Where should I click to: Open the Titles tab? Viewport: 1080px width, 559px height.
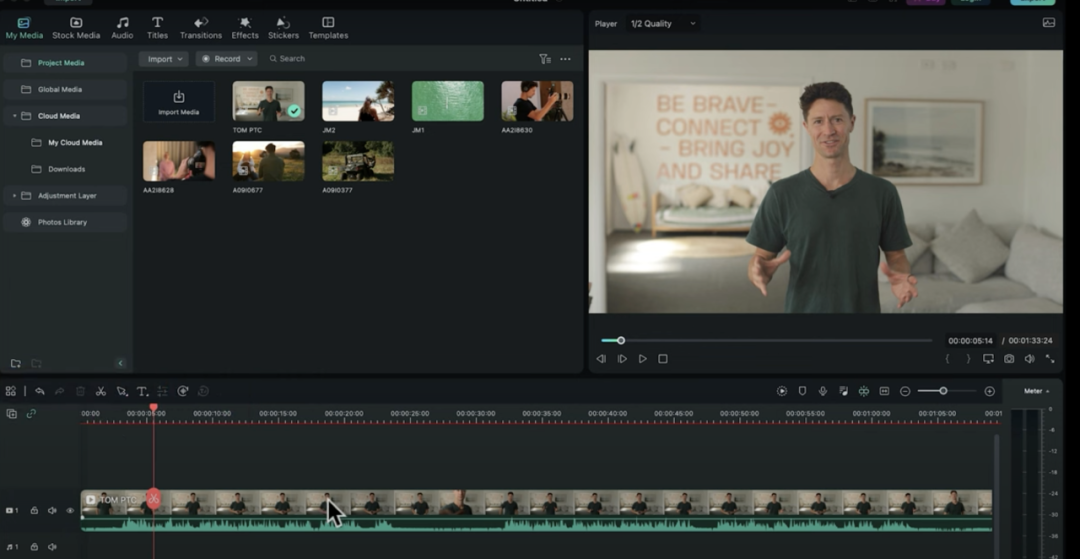point(157,28)
